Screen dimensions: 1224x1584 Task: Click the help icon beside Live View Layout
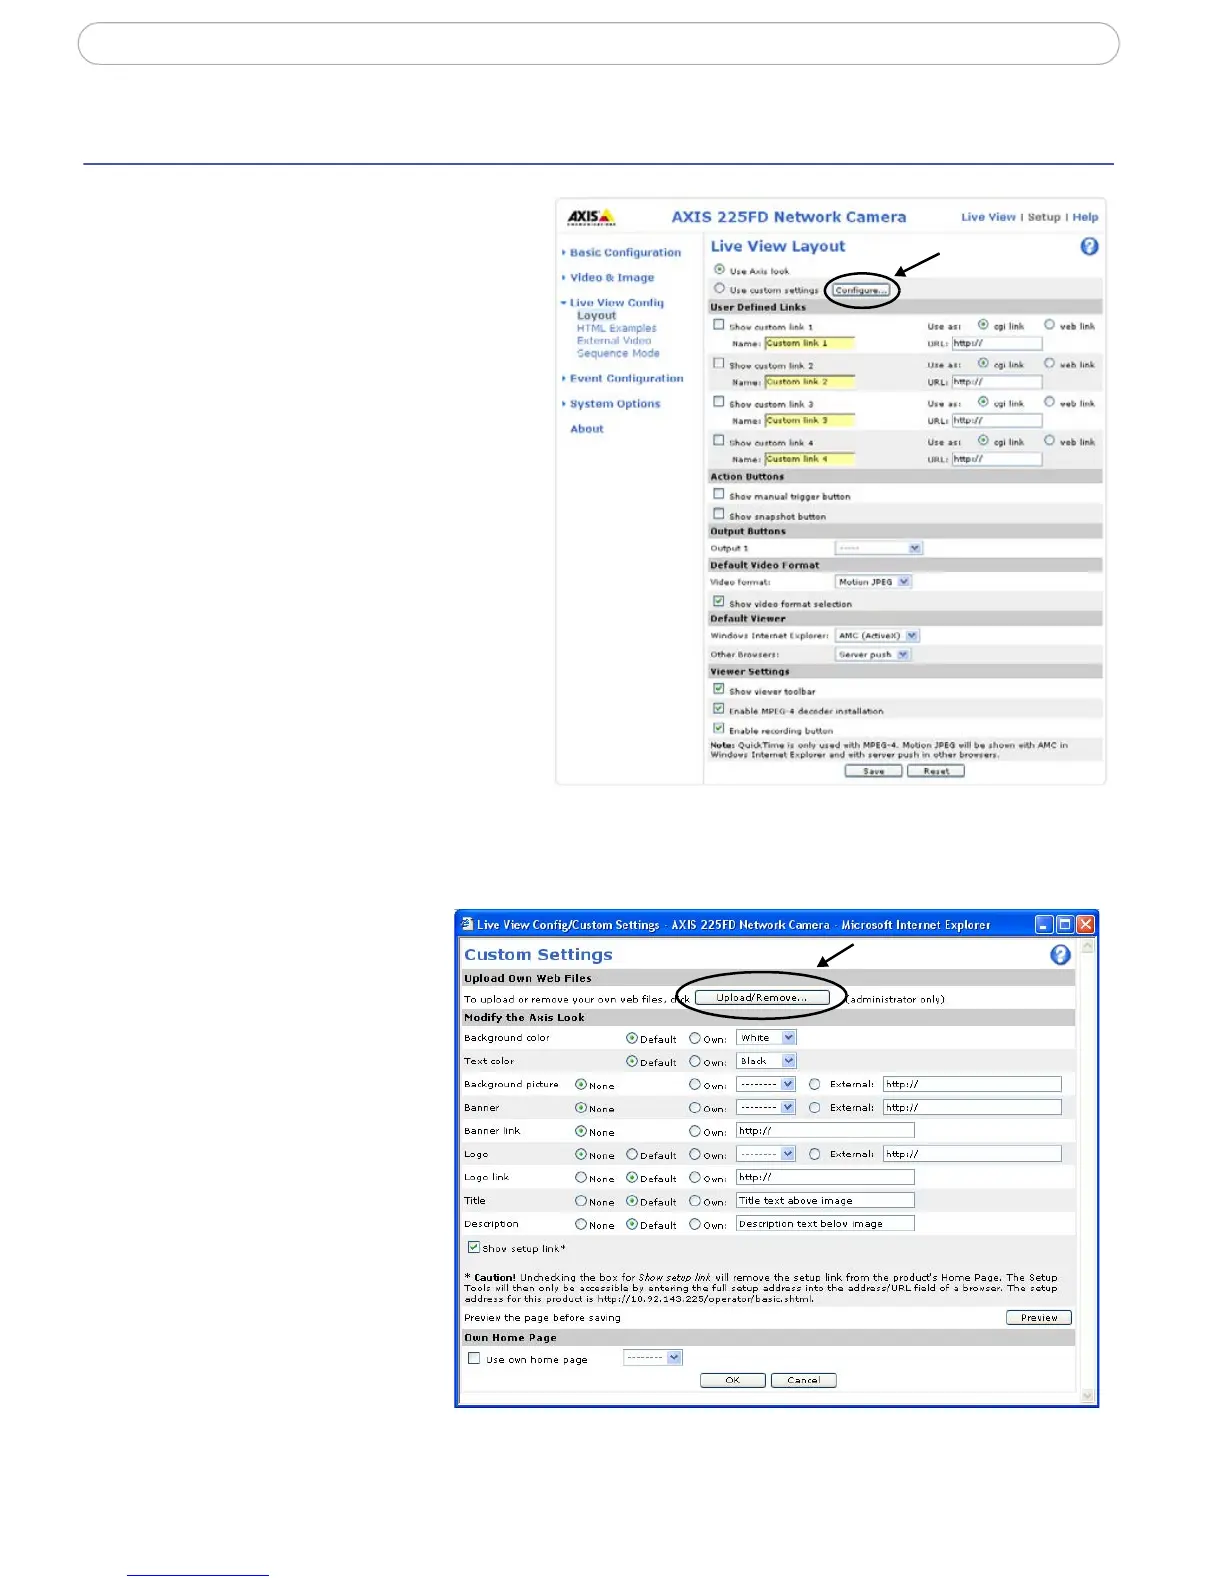click(x=1089, y=246)
